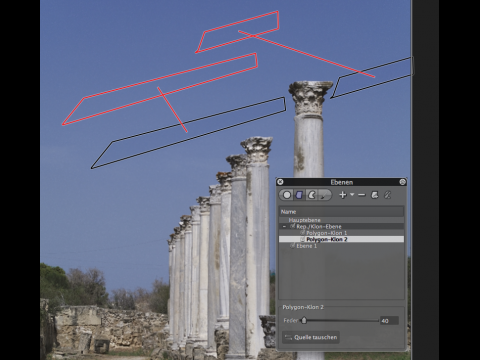Viewport: 480px width, 360px height.
Task: Click the button at the right end of the Ebenen title bar
Action: [x=402, y=182]
